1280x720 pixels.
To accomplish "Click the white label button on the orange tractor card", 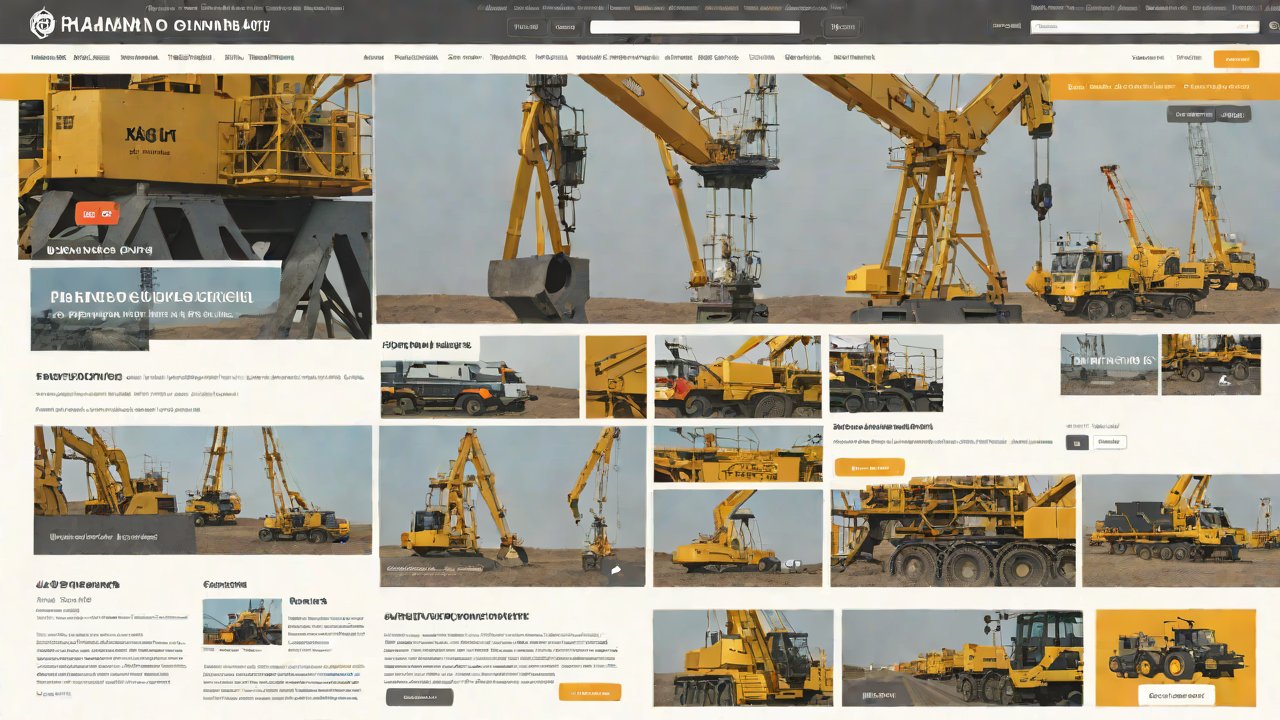I will coord(1175,695).
